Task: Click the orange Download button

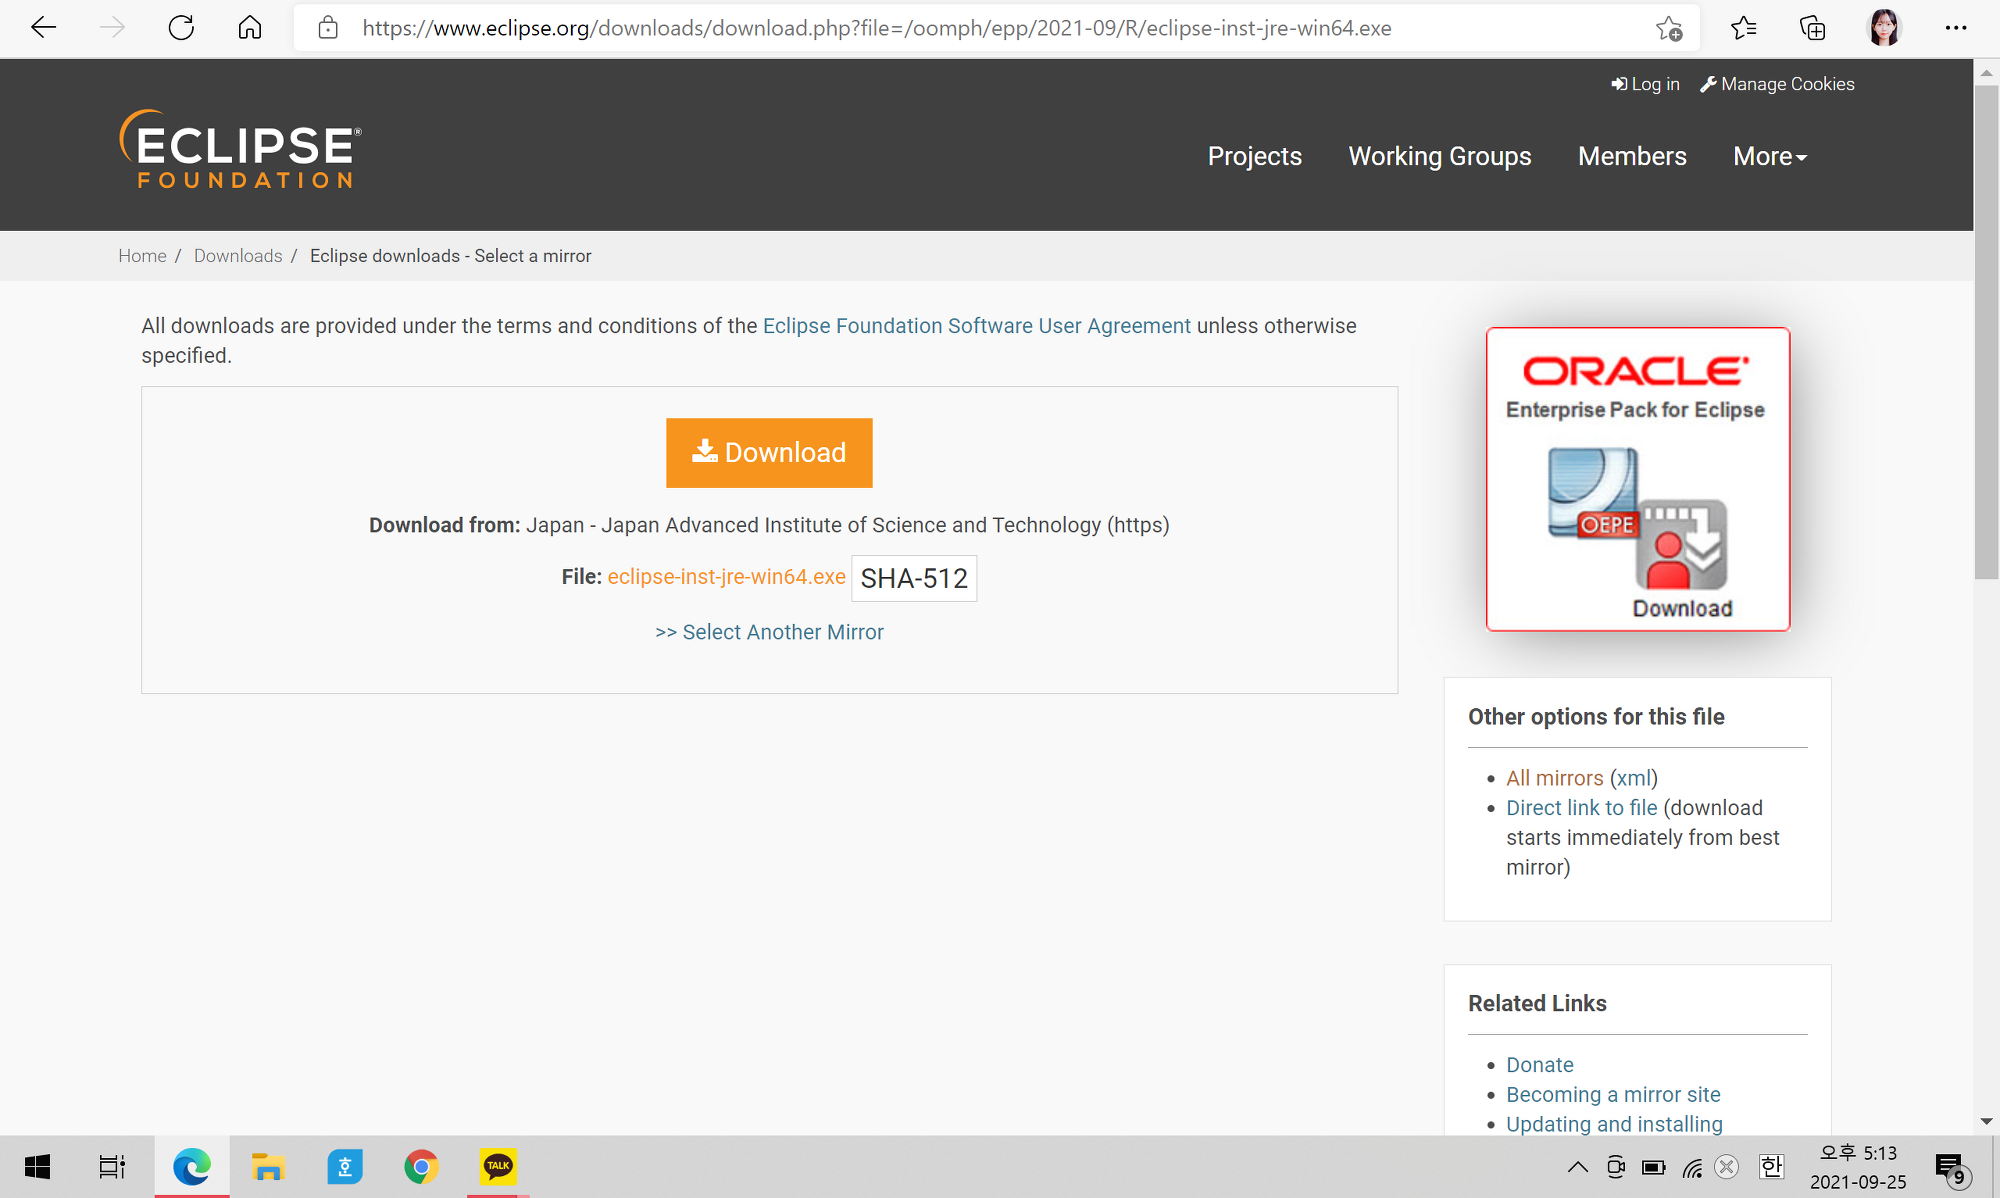Action: pos(769,453)
